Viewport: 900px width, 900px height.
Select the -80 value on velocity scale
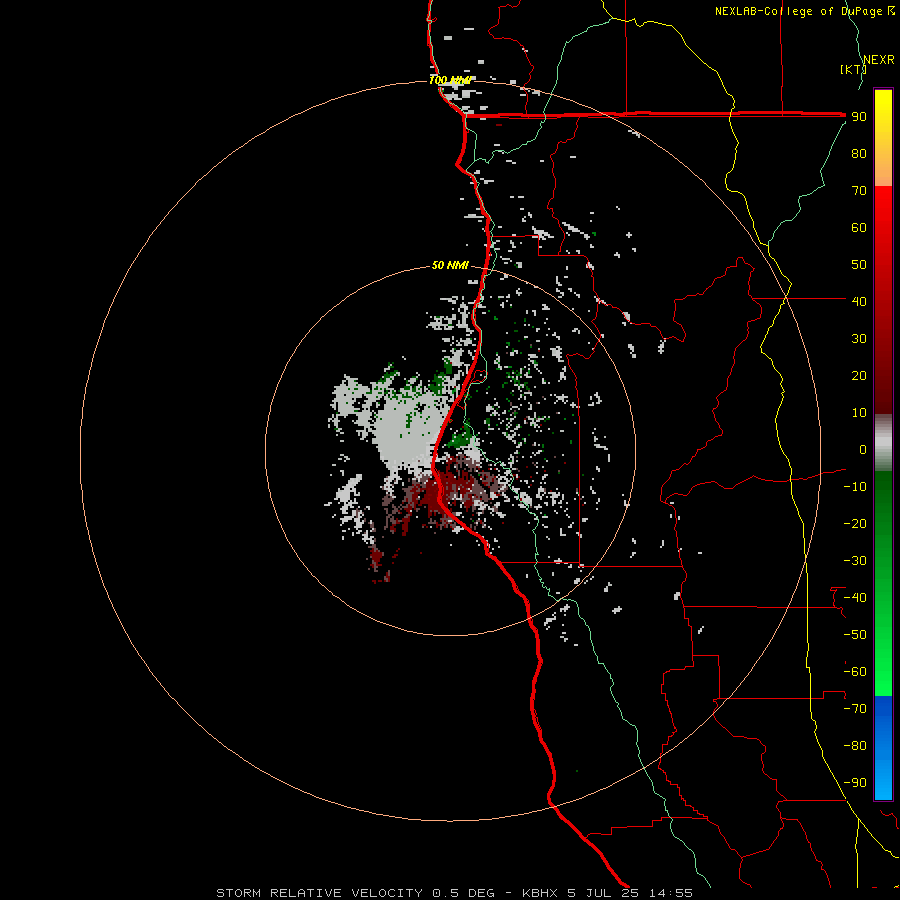point(855,746)
